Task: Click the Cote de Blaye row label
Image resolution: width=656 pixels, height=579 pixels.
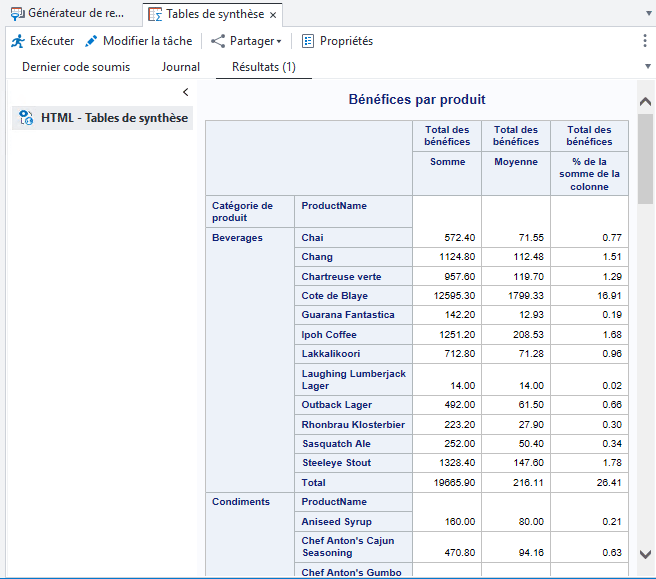Action: (335, 296)
